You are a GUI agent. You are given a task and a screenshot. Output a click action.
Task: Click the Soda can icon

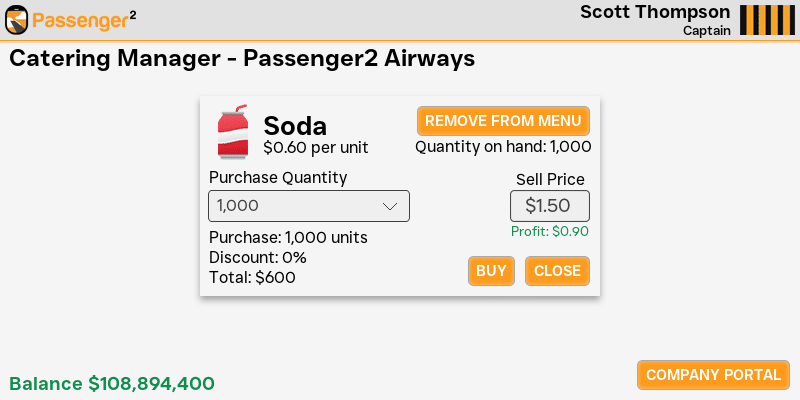point(233,132)
